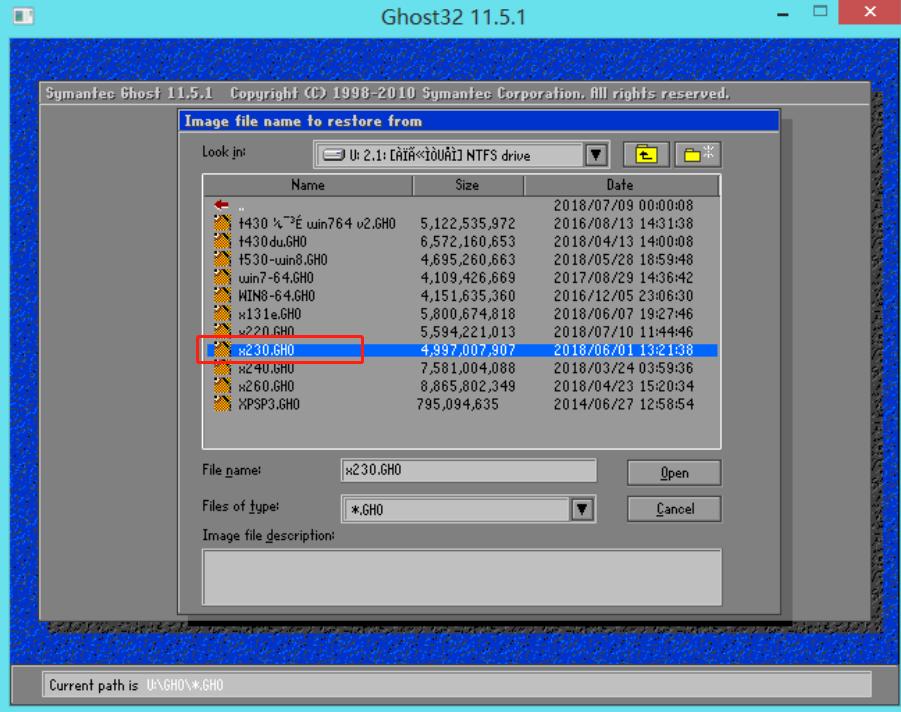Click the drive icon in the Look in box
This screenshot has height=712, width=901.
[x=336, y=156]
